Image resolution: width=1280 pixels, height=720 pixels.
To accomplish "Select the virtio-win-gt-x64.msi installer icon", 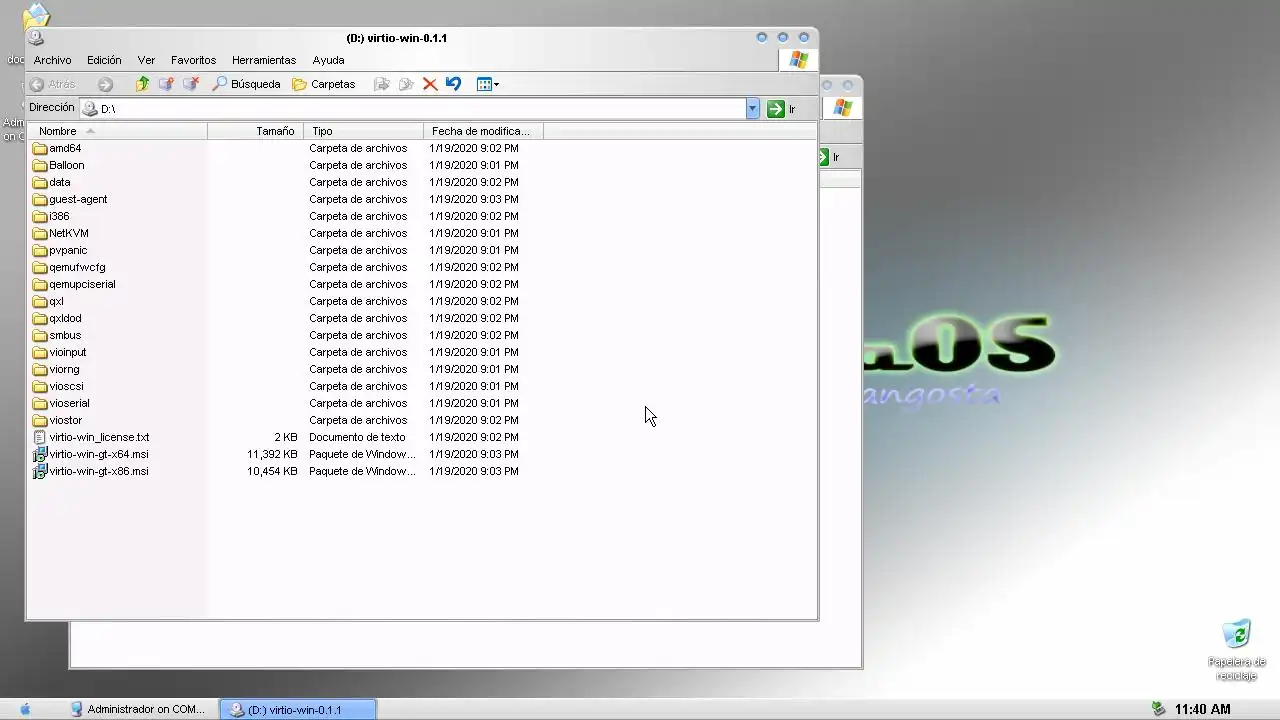I will [x=40, y=454].
